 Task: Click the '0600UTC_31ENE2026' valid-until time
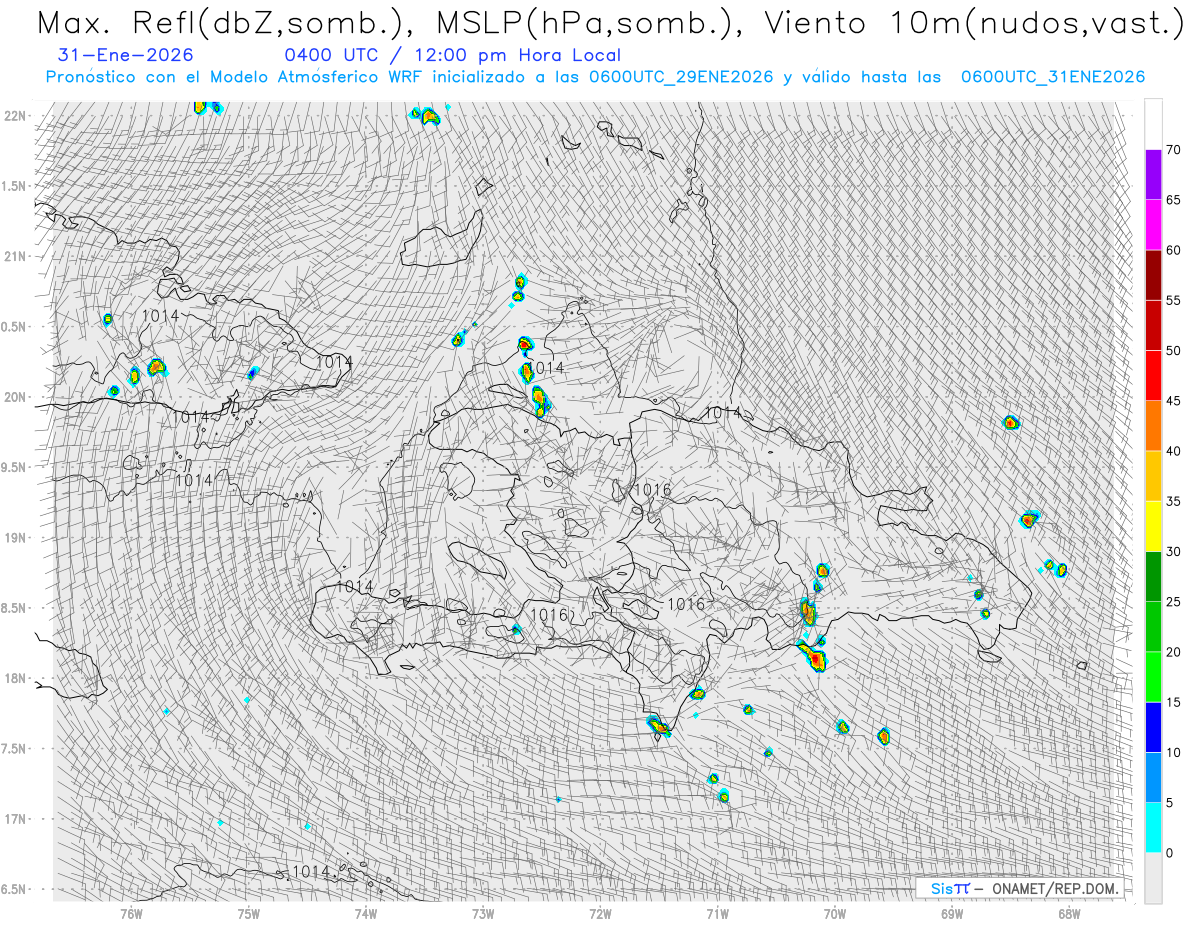[x=1053, y=77]
